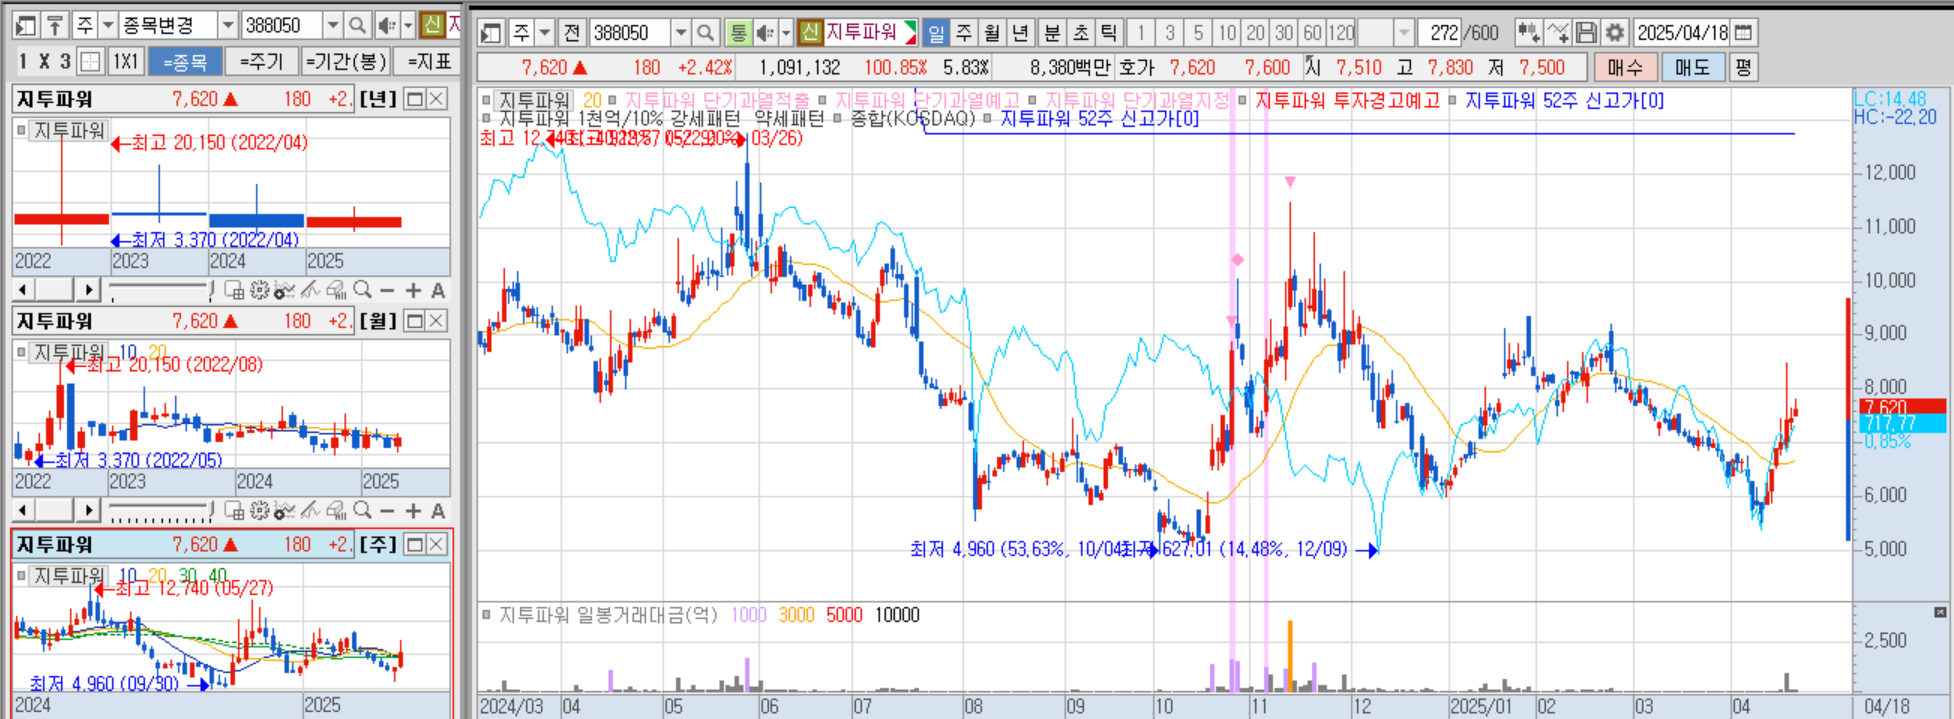Toggle 지투파워 단기과열적출 indicator checkbox
The image size is (1954, 719).
click(613, 100)
